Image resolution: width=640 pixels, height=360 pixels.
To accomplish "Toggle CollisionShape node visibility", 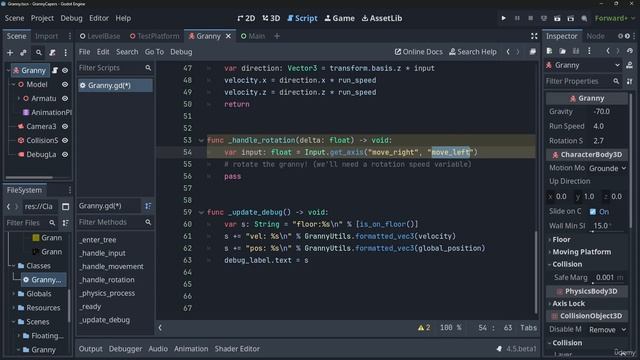I will click(x=65, y=140).
